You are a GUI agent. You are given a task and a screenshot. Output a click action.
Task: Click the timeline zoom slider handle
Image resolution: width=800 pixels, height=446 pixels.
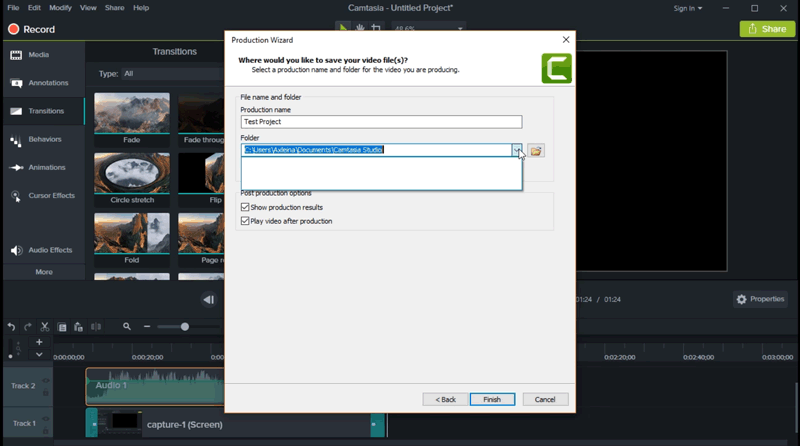click(185, 326)
